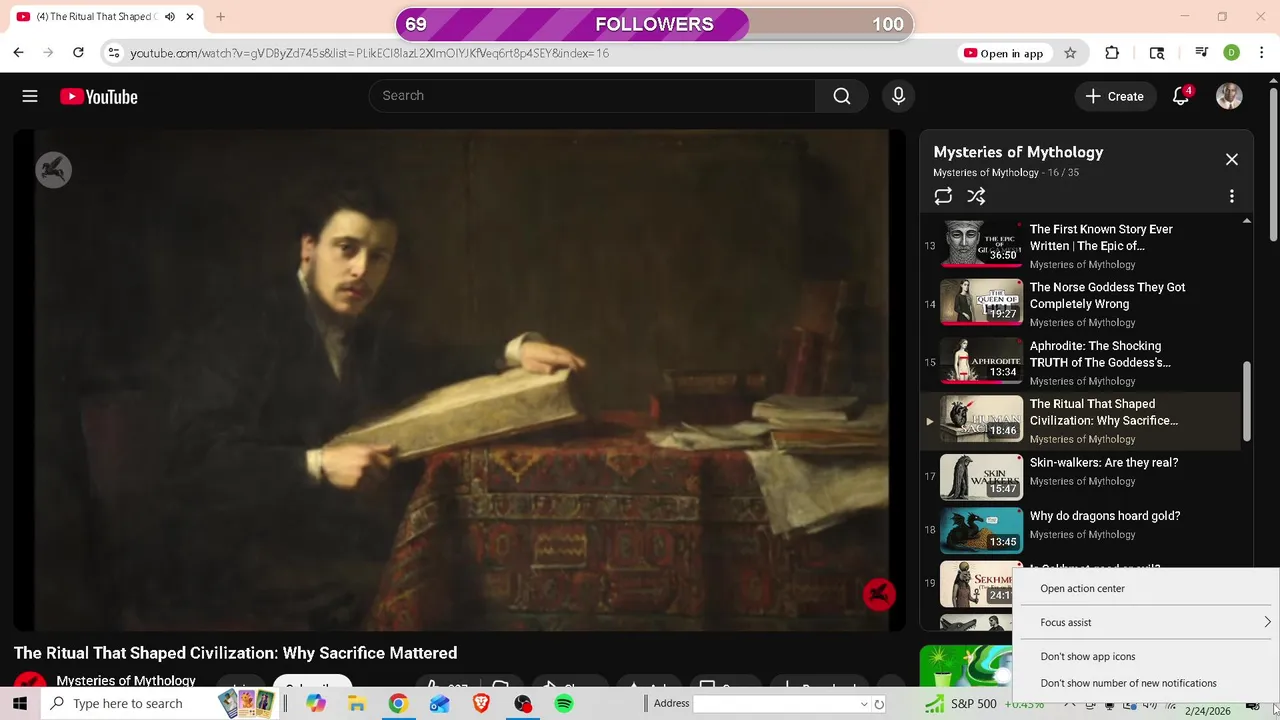Play The First Known Story Ever Written
Image resolution: width=1280 pixels, height=720 pixels.
point(1101,237)
